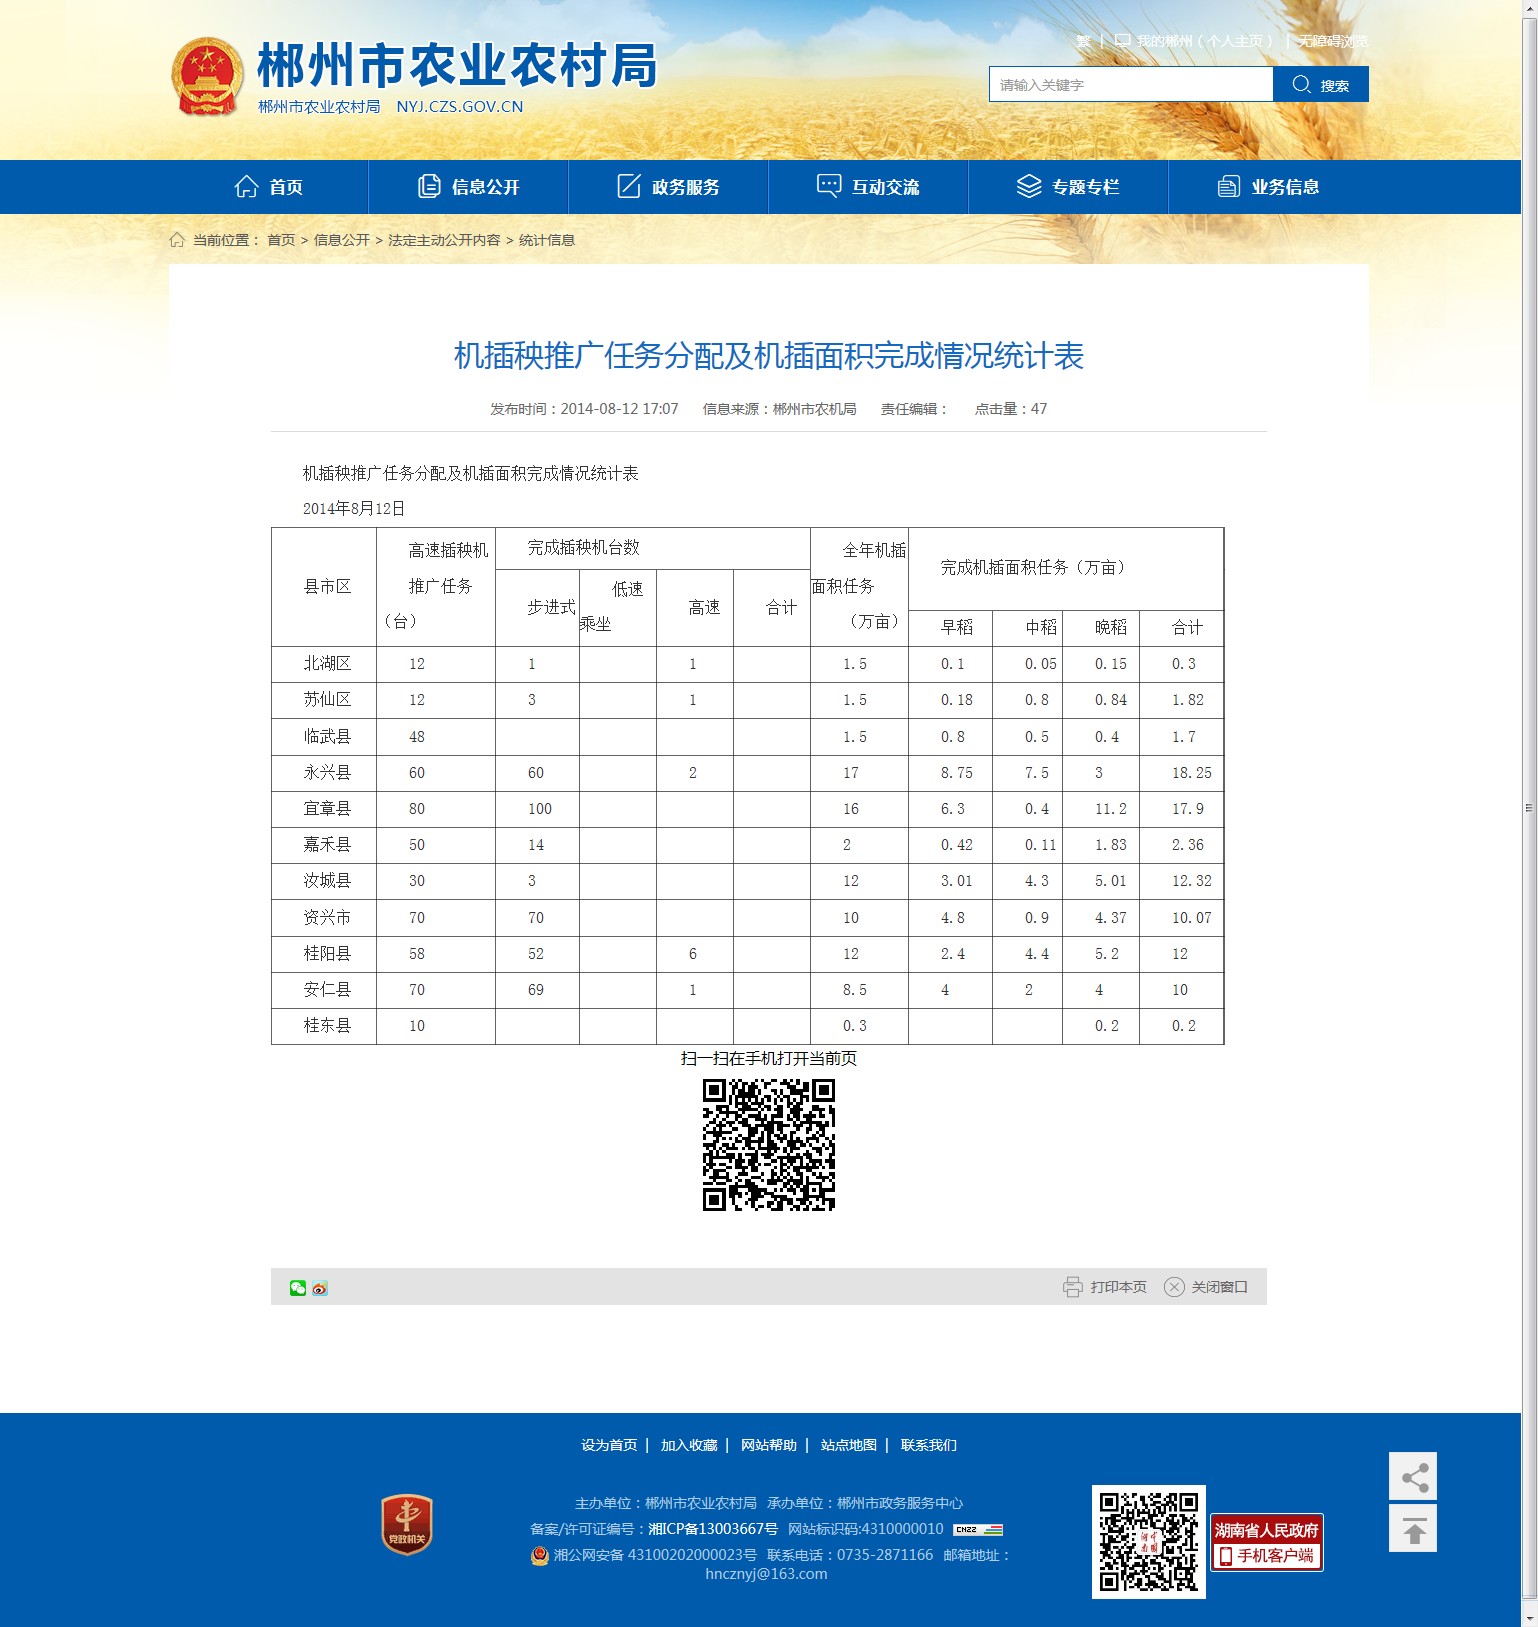The width and height of the screenshot is (1538, 1627).
Task: Follow the 首页 breadcrumb link
Action: [x=281, y=240]
